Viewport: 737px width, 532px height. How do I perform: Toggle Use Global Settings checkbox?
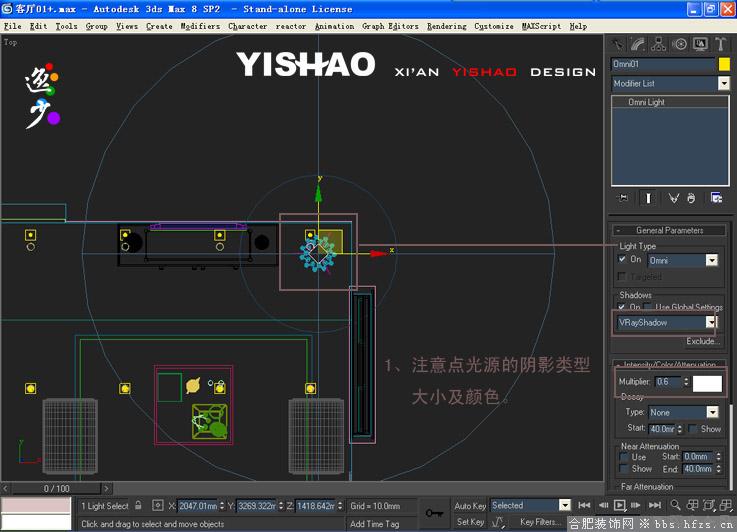tap(649, 307)
